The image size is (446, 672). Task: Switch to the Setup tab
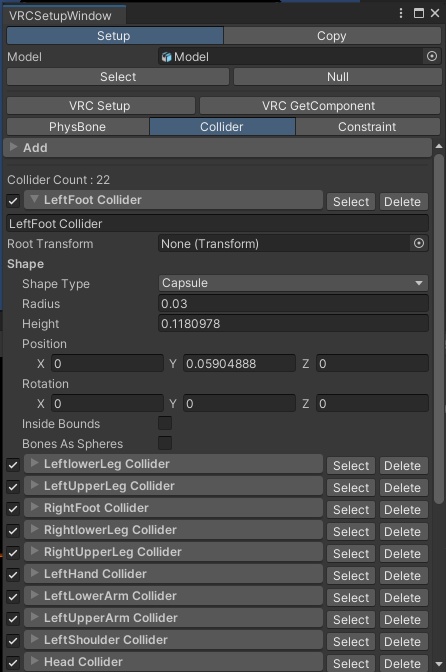pyautogui.click(x=115, y=36)
